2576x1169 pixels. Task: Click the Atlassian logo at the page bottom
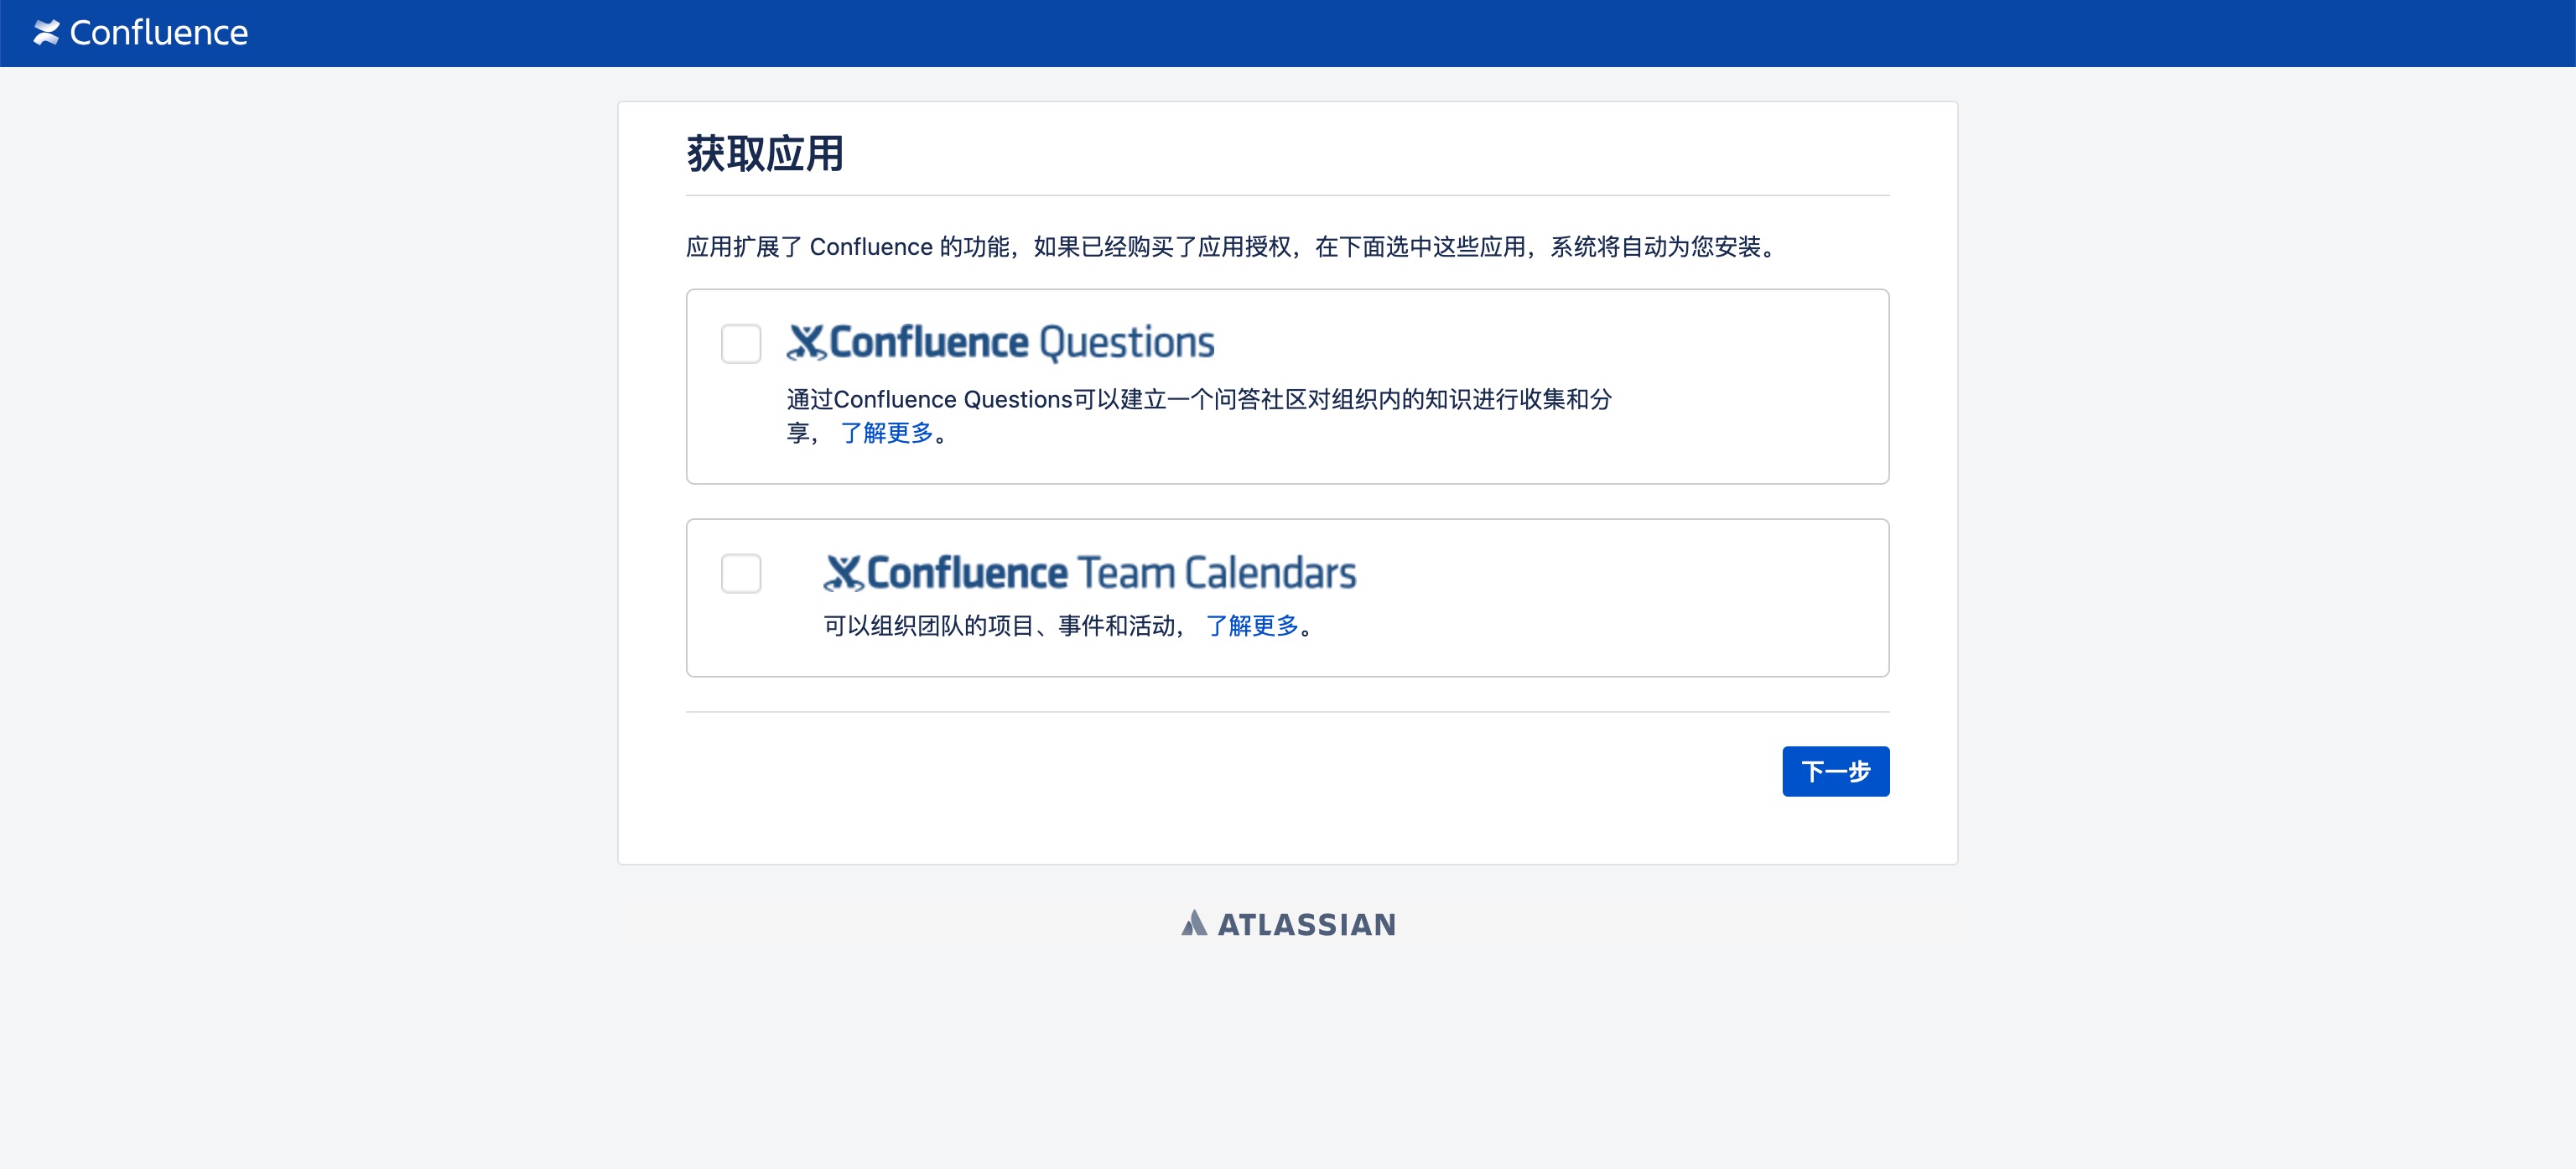1287,924
